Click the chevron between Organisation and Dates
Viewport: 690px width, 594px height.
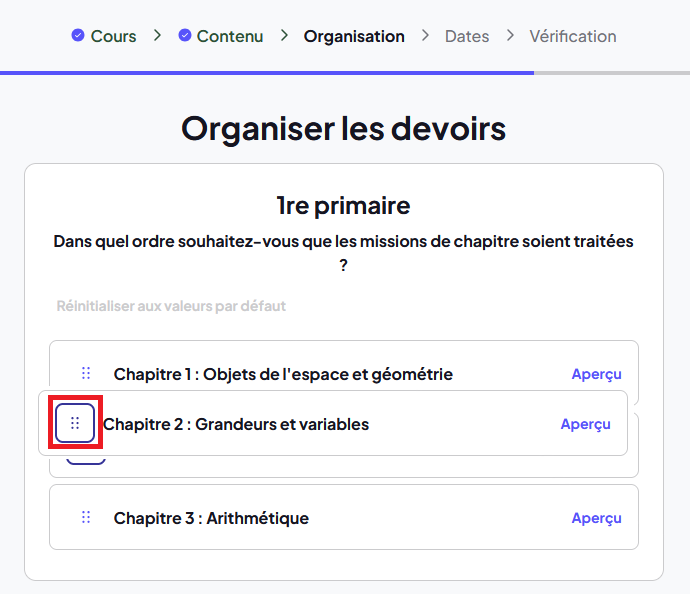425,35
